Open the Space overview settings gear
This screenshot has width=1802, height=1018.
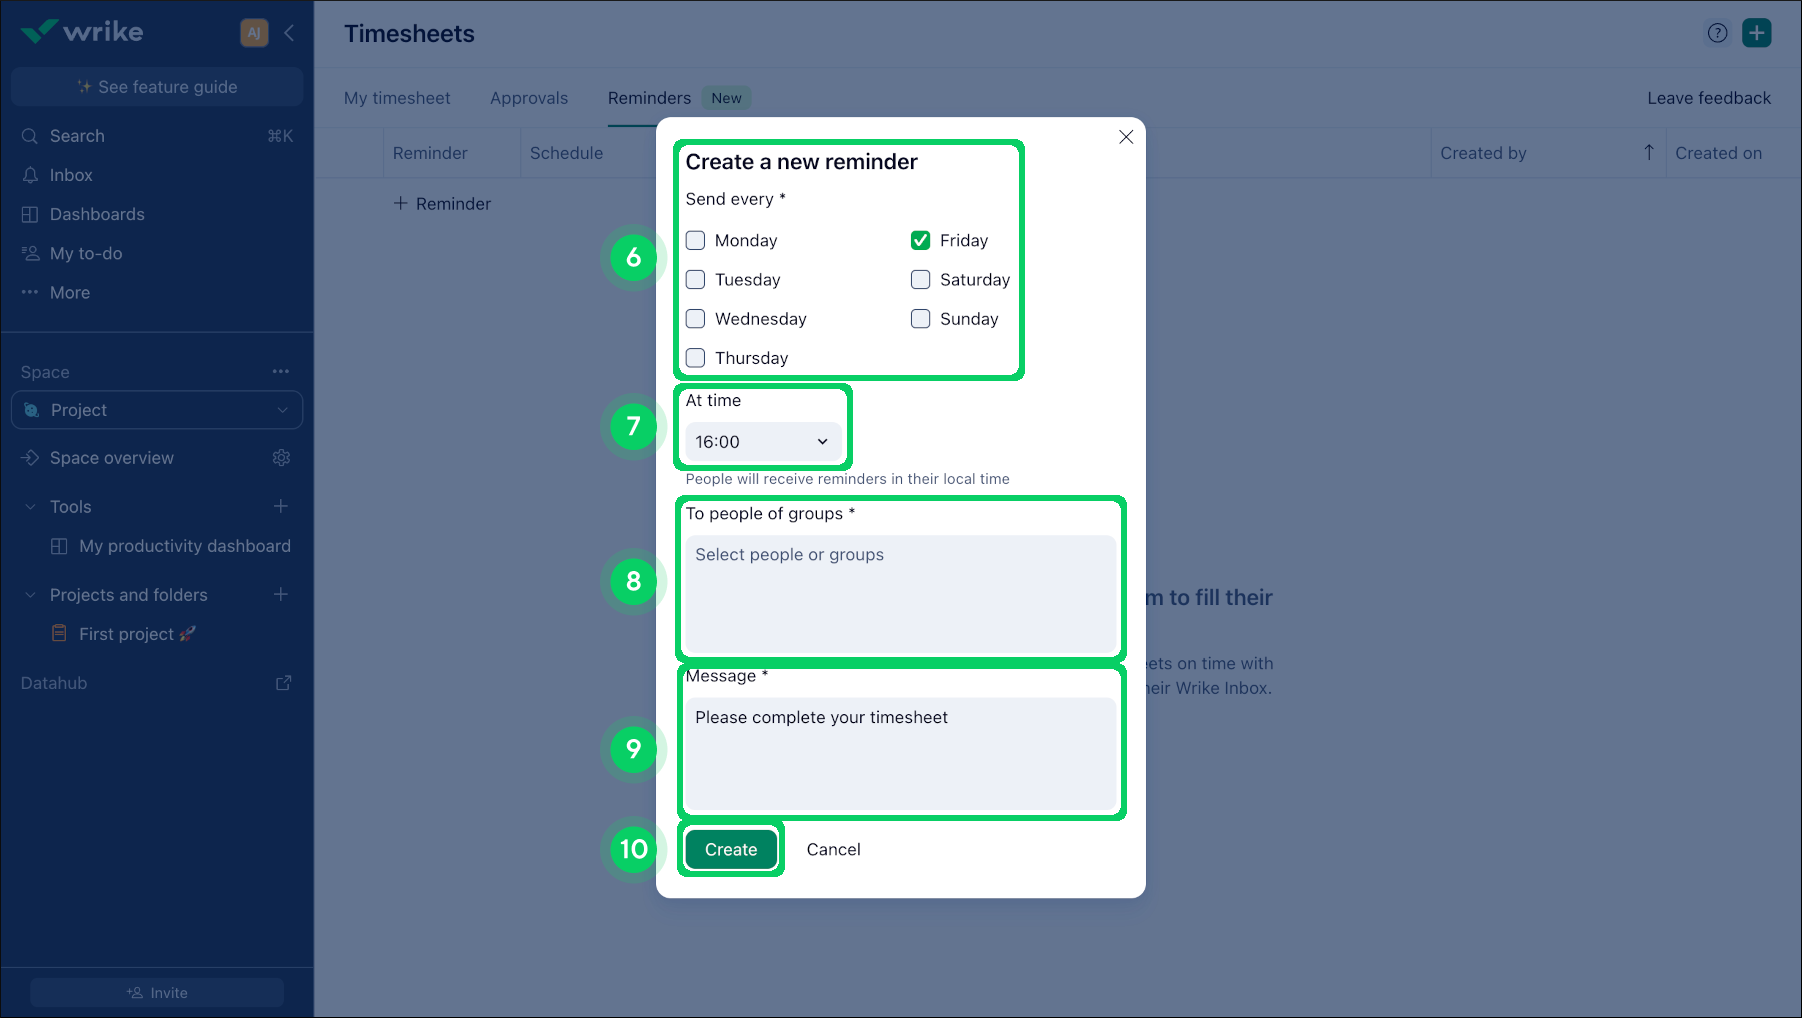(x=281, y=458)
